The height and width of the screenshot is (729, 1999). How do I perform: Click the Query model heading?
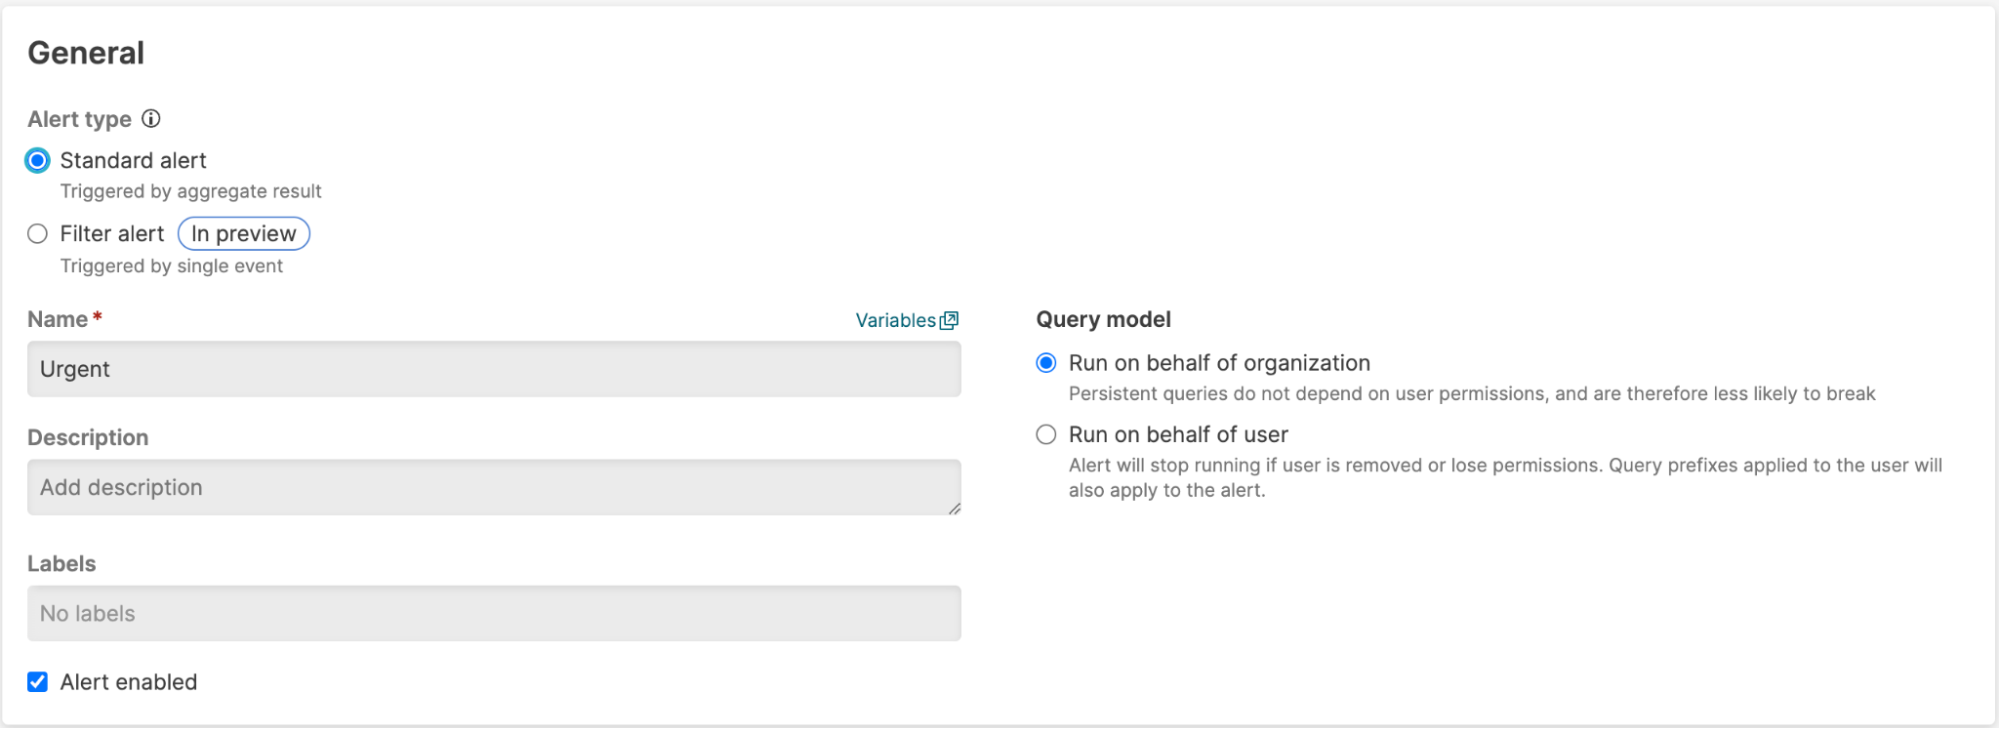tap(1103, 319)
